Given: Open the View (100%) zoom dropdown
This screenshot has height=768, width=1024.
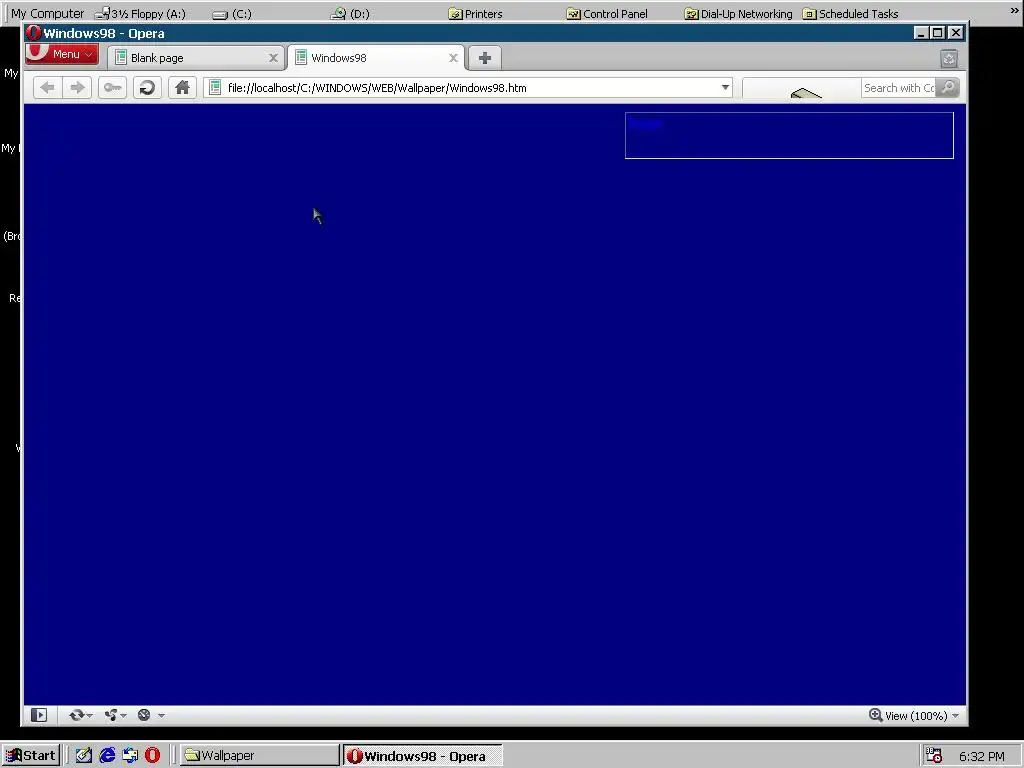Looking at the screenshot, I should 921,716.
